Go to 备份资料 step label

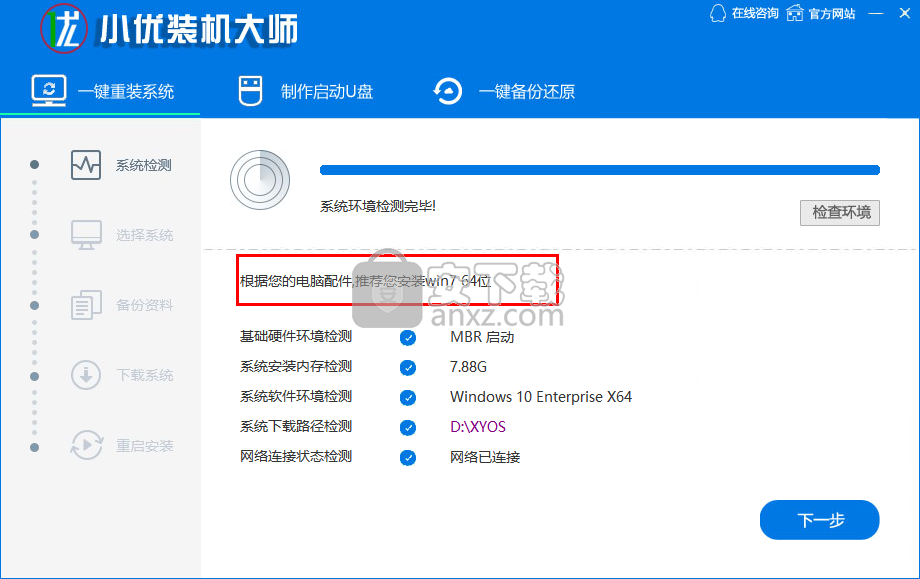[144, 305]
